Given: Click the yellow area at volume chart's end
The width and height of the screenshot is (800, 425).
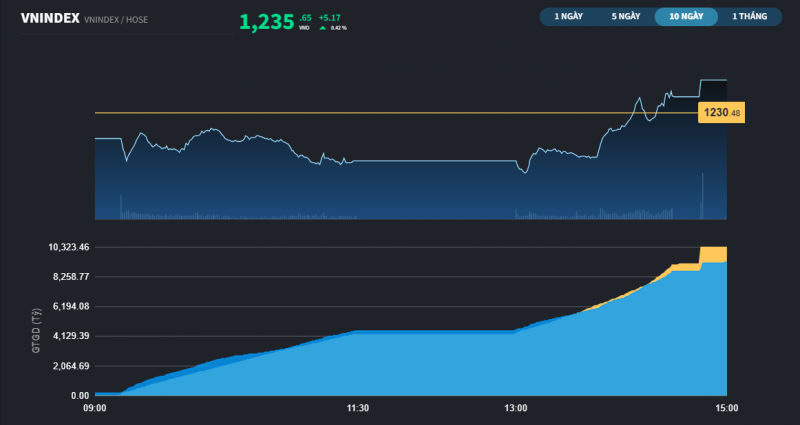Looking at the screenshot, I should pos(714,254).
